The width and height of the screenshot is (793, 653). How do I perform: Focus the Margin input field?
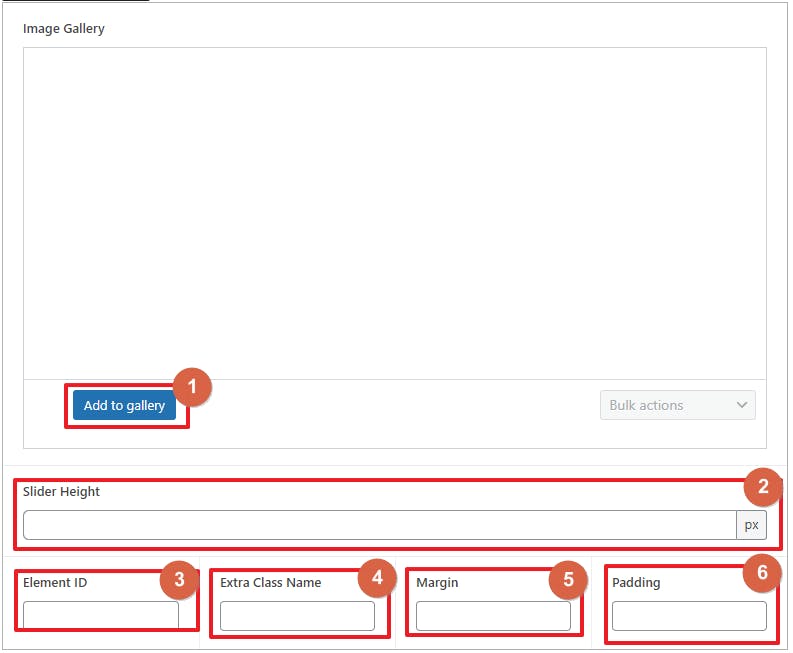click(493, 616)
